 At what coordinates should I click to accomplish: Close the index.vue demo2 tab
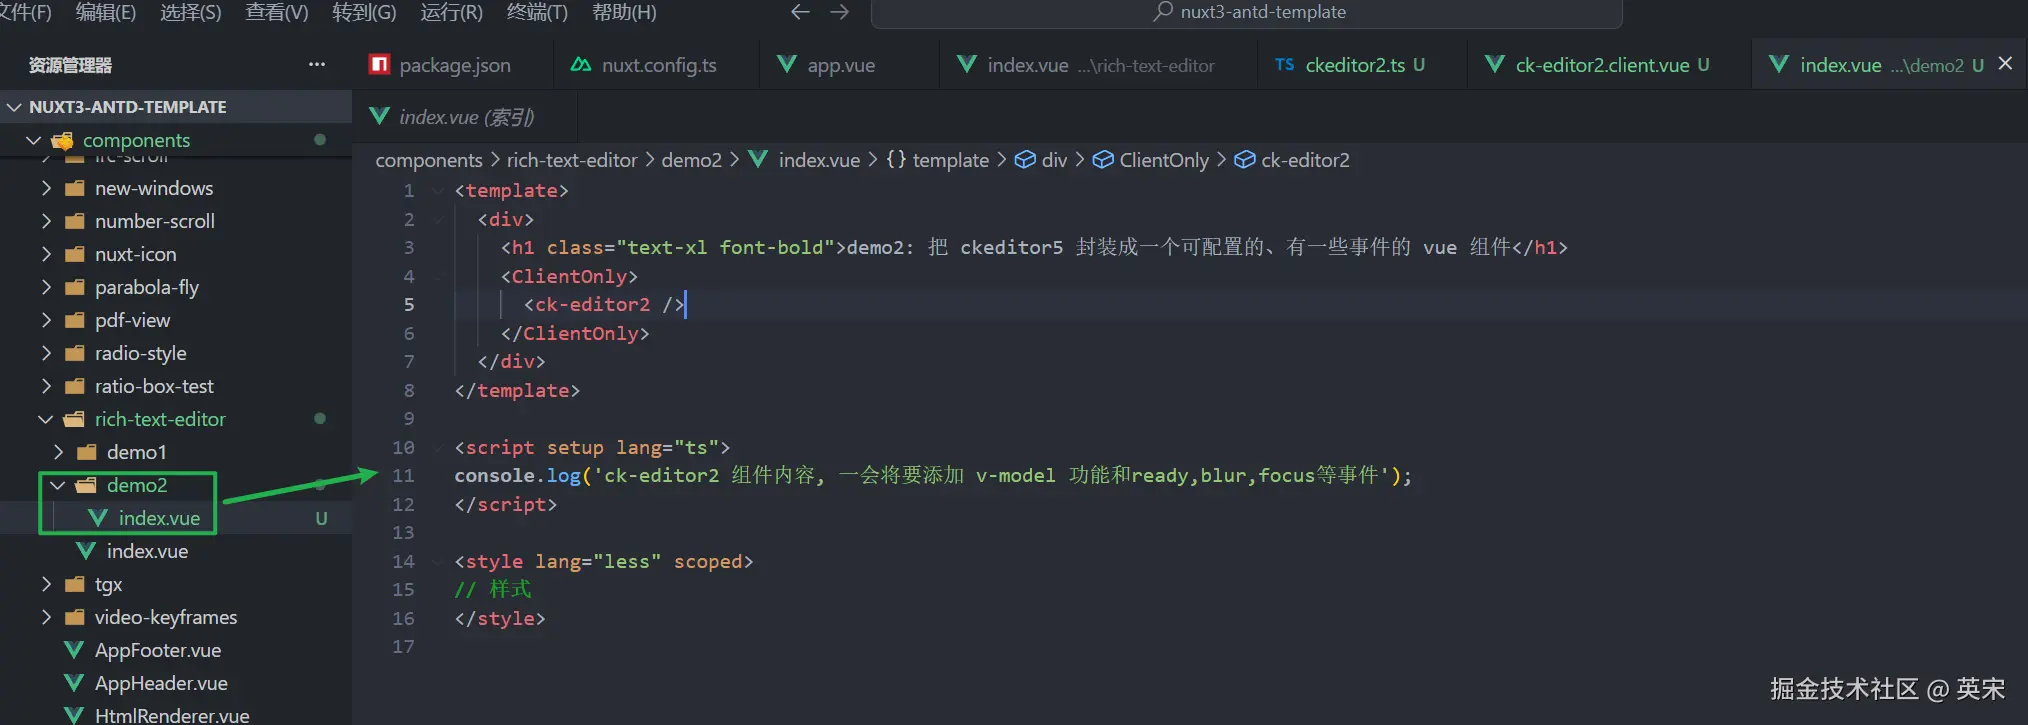[x=2005, y=64]
